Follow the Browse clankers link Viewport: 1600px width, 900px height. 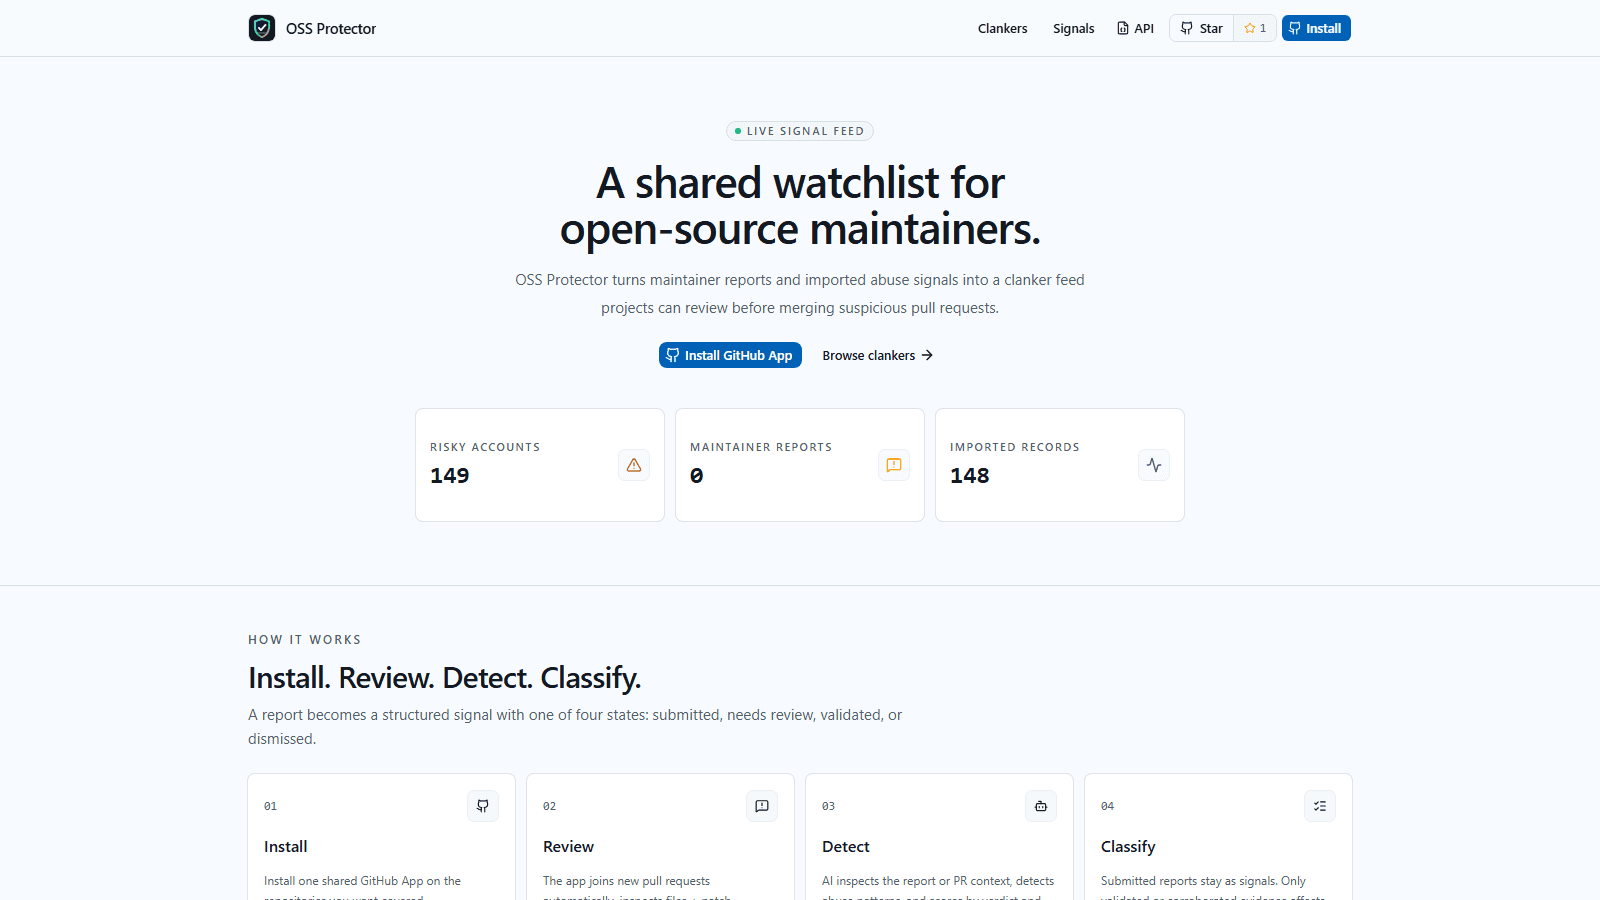(877, 355)
